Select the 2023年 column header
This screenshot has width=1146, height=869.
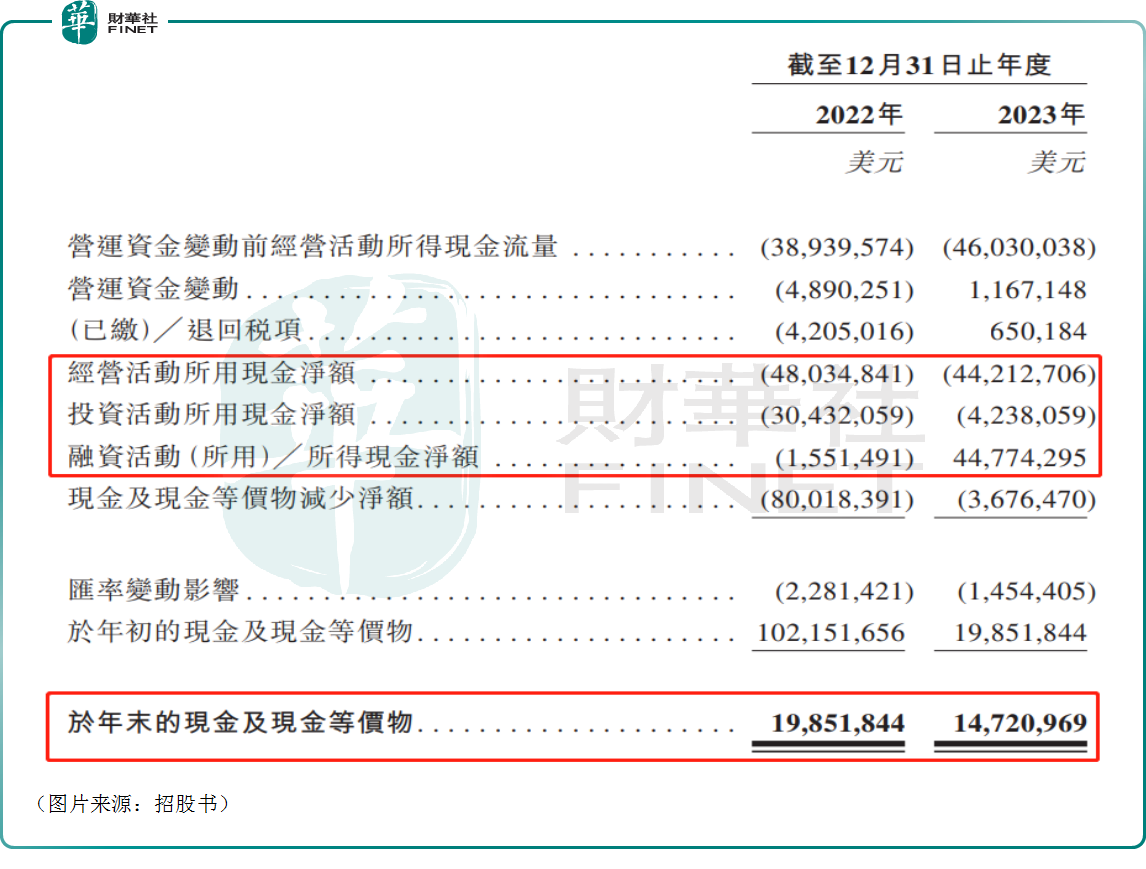coord(1041,114)
